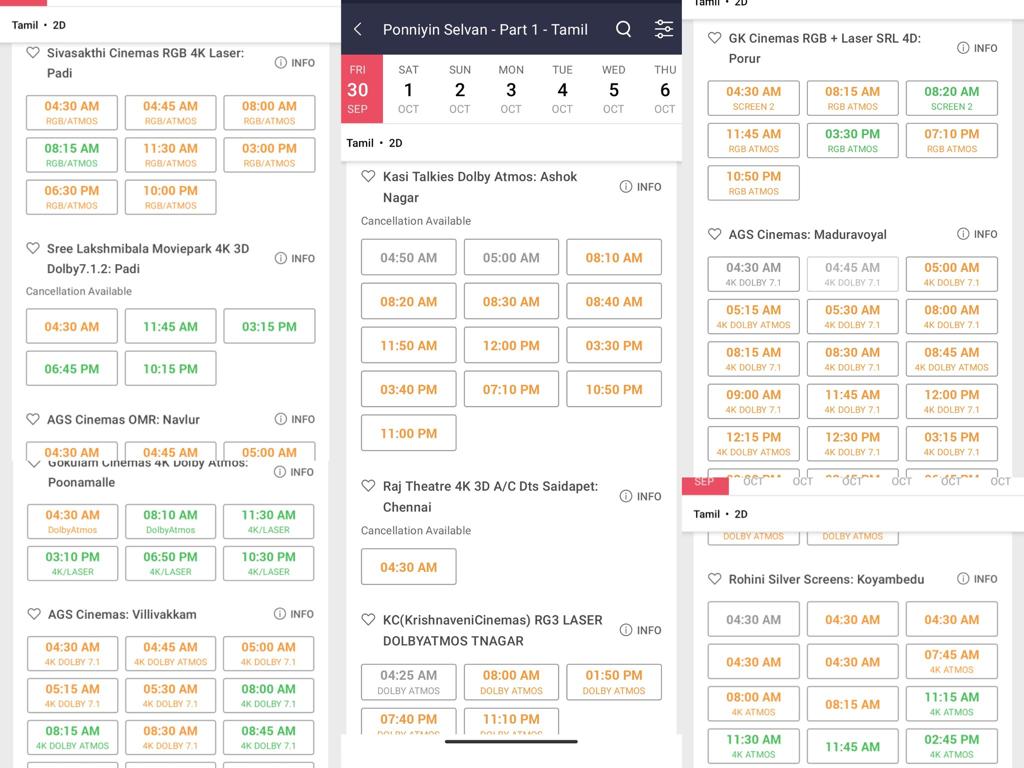Open INFO for Sree Lakshmibala Moviepark
The image size is (1024, 768).
tap(295, 258)
